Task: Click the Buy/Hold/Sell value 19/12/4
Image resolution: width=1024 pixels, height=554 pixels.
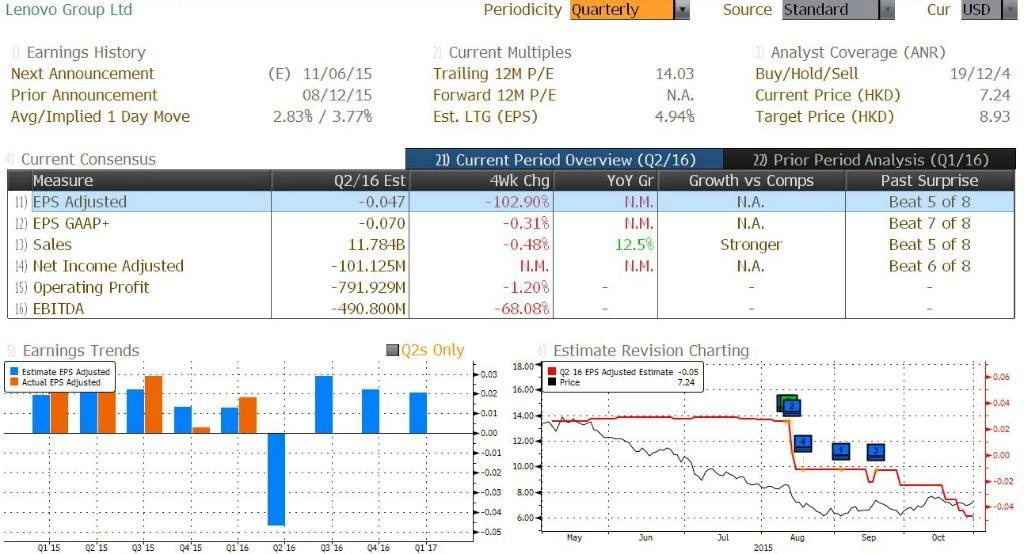Action: pyautogui.click(x=980, y=74)
